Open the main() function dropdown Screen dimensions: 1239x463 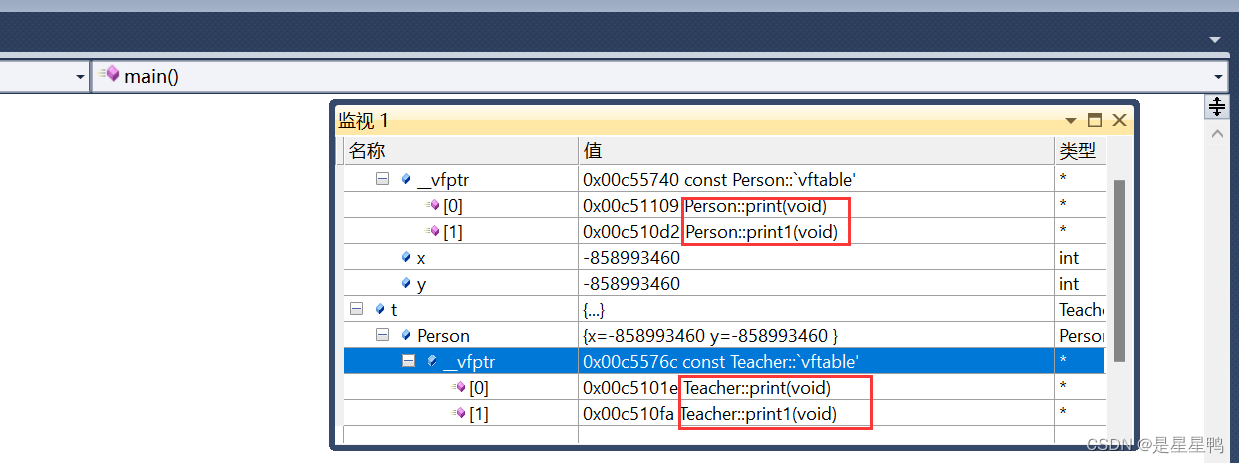(1218, 77)
